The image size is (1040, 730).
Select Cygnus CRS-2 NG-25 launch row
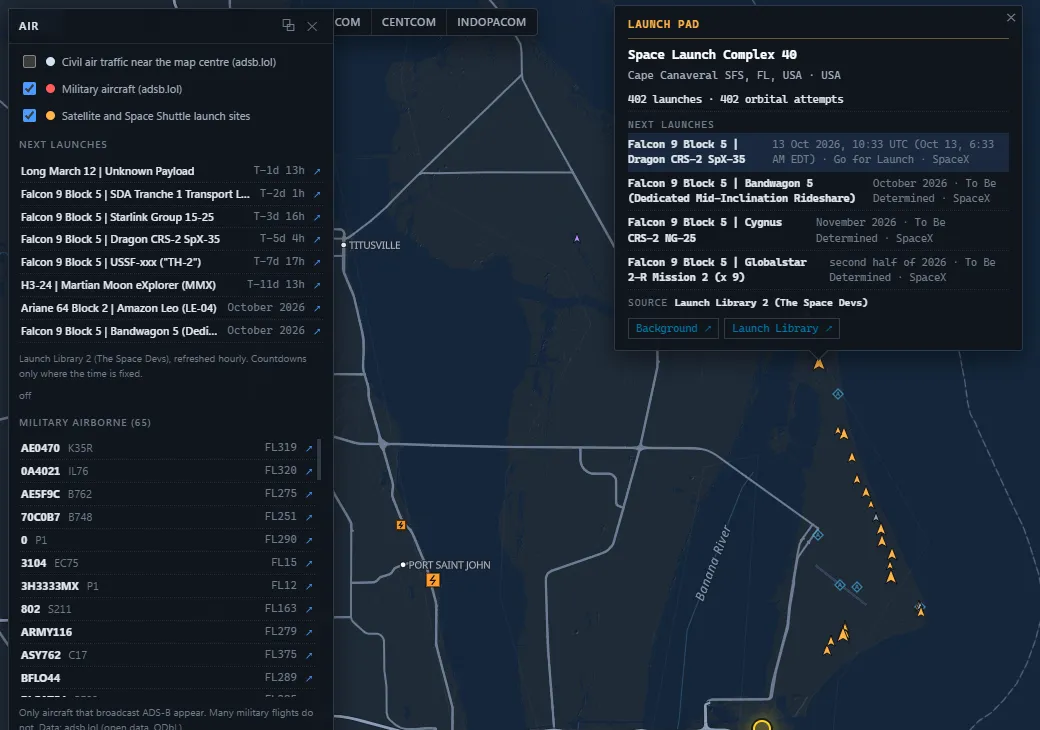tap(818, 230)
